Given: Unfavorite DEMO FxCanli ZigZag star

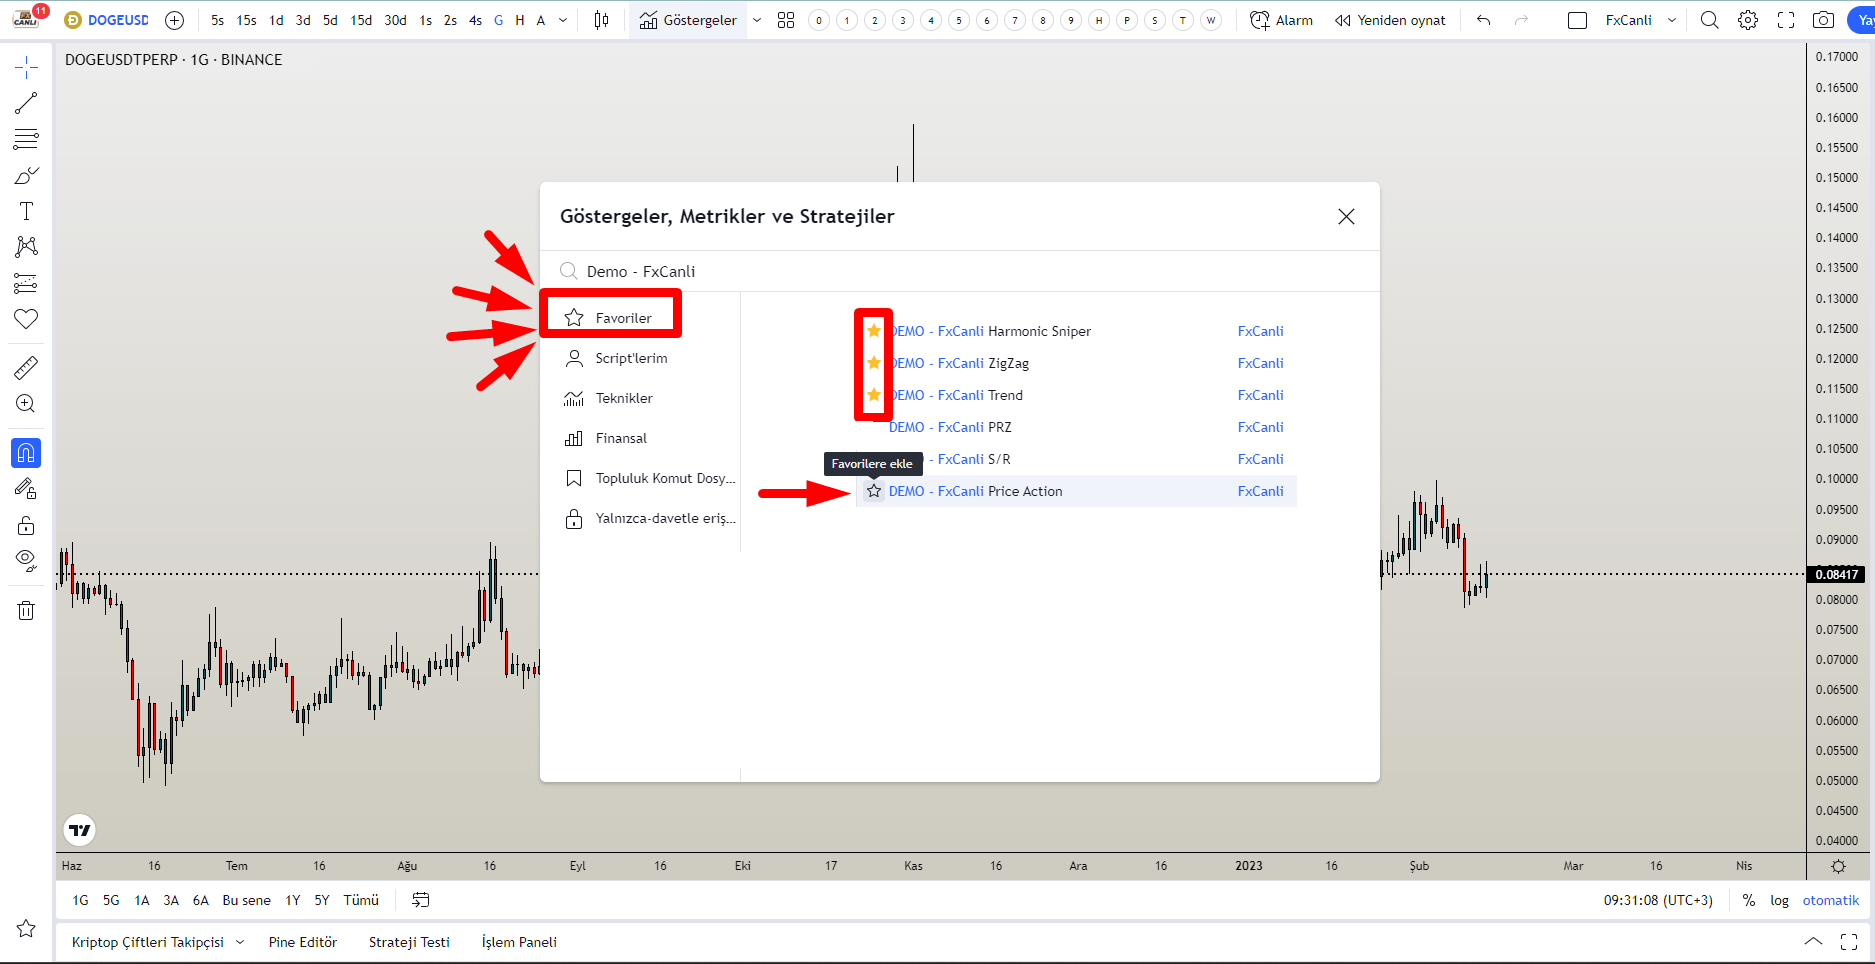Looking at the screenshot, I should (x=874, y=363).
